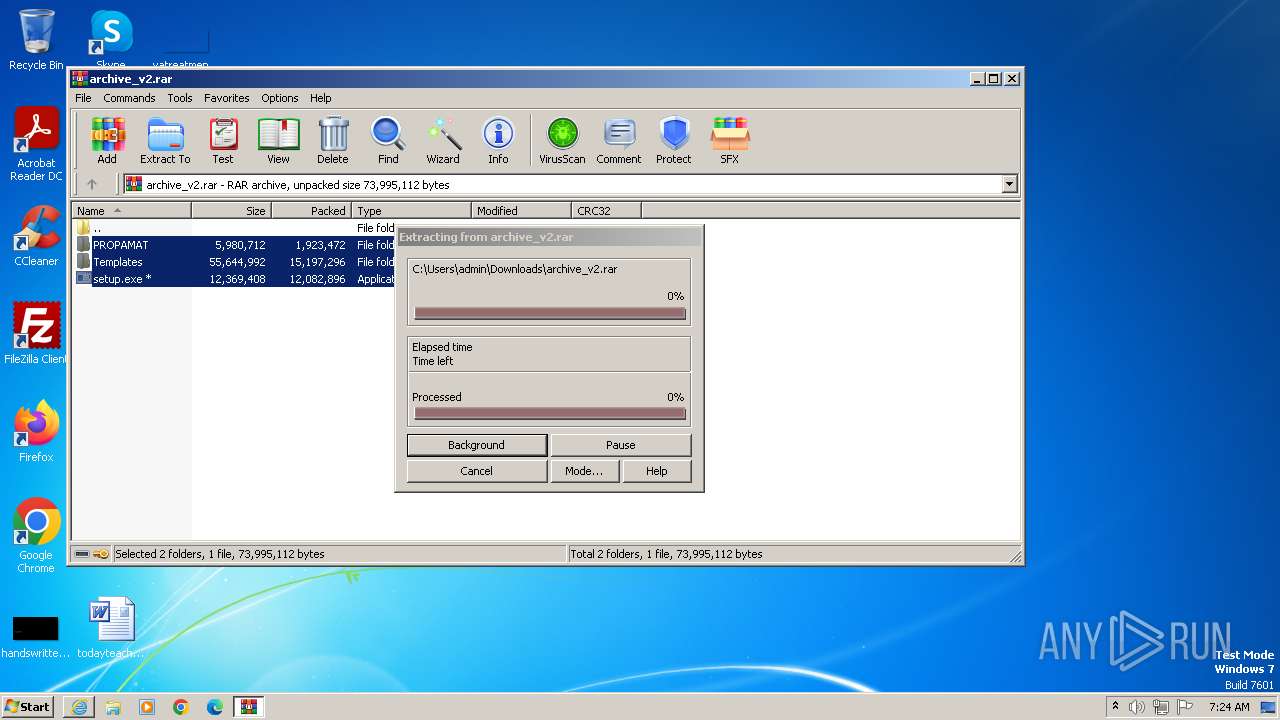Open handwritte file on desktop
Image resolution: width=1280 pixels, height=720 pixels.
36,635
